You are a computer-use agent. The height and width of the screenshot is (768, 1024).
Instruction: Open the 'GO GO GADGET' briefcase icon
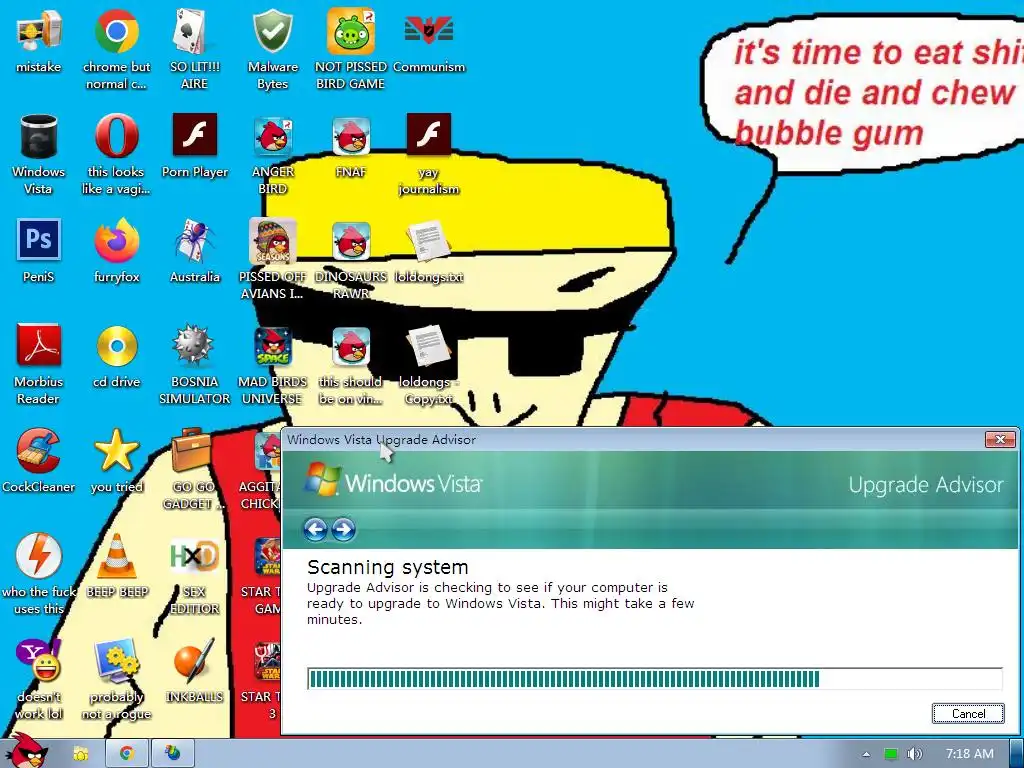tap(192, 450)
